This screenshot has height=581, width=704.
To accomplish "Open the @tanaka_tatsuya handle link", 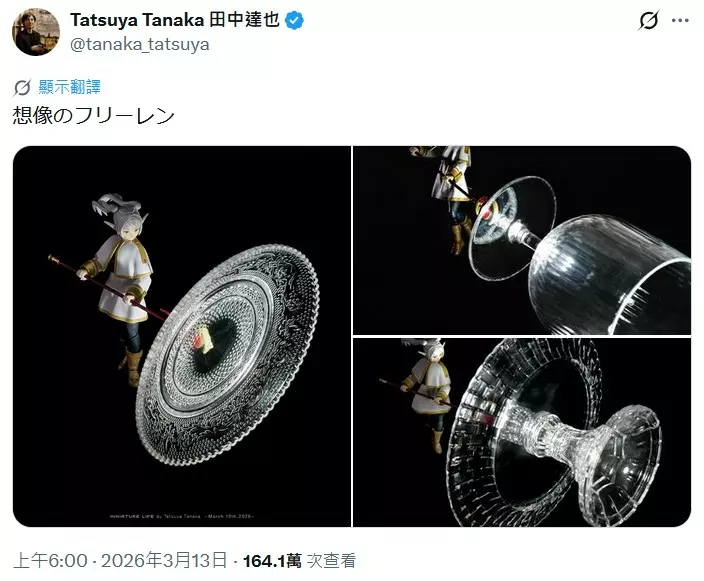I will tap(140, 44).
